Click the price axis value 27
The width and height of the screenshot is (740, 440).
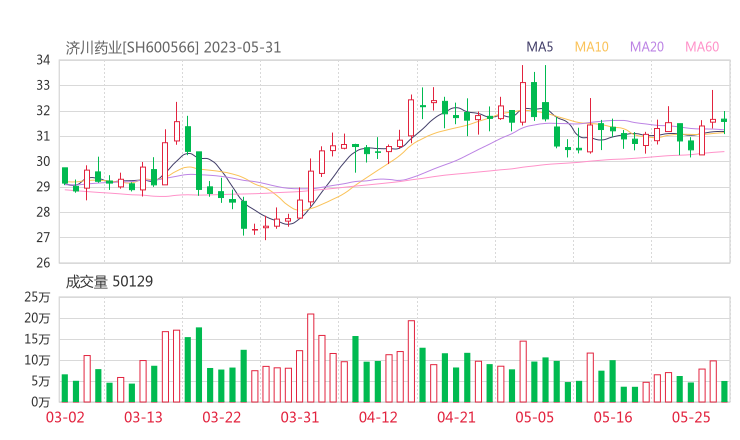[43, 237]
